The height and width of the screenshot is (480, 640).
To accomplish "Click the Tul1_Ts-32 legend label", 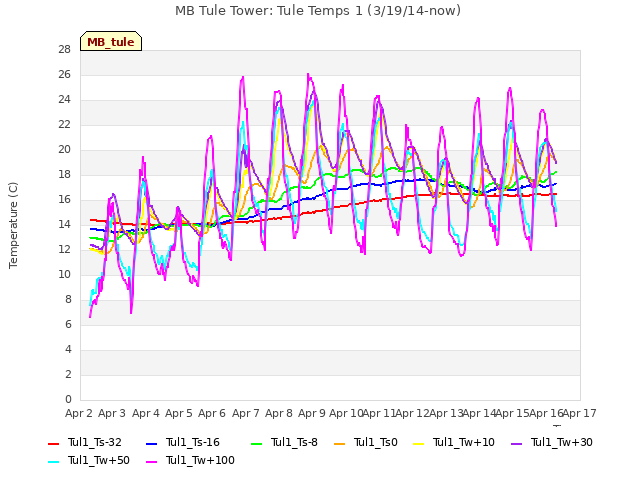I will coord(95,442).
